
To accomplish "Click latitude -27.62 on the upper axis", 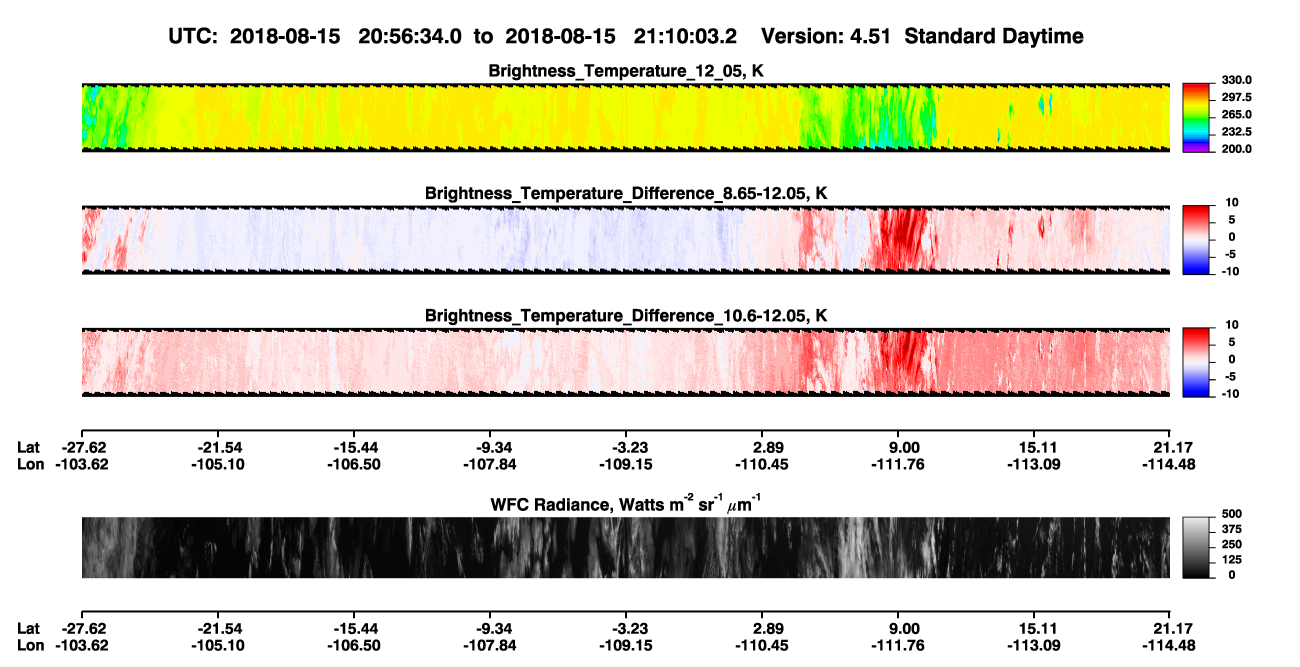I will coord(82,448).
